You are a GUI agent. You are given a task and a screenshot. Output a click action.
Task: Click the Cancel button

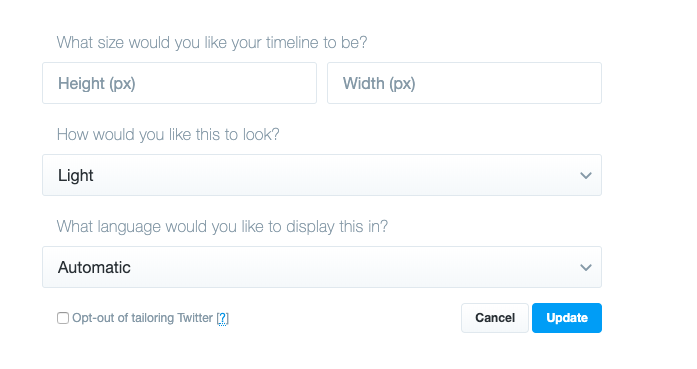(495, 318)
